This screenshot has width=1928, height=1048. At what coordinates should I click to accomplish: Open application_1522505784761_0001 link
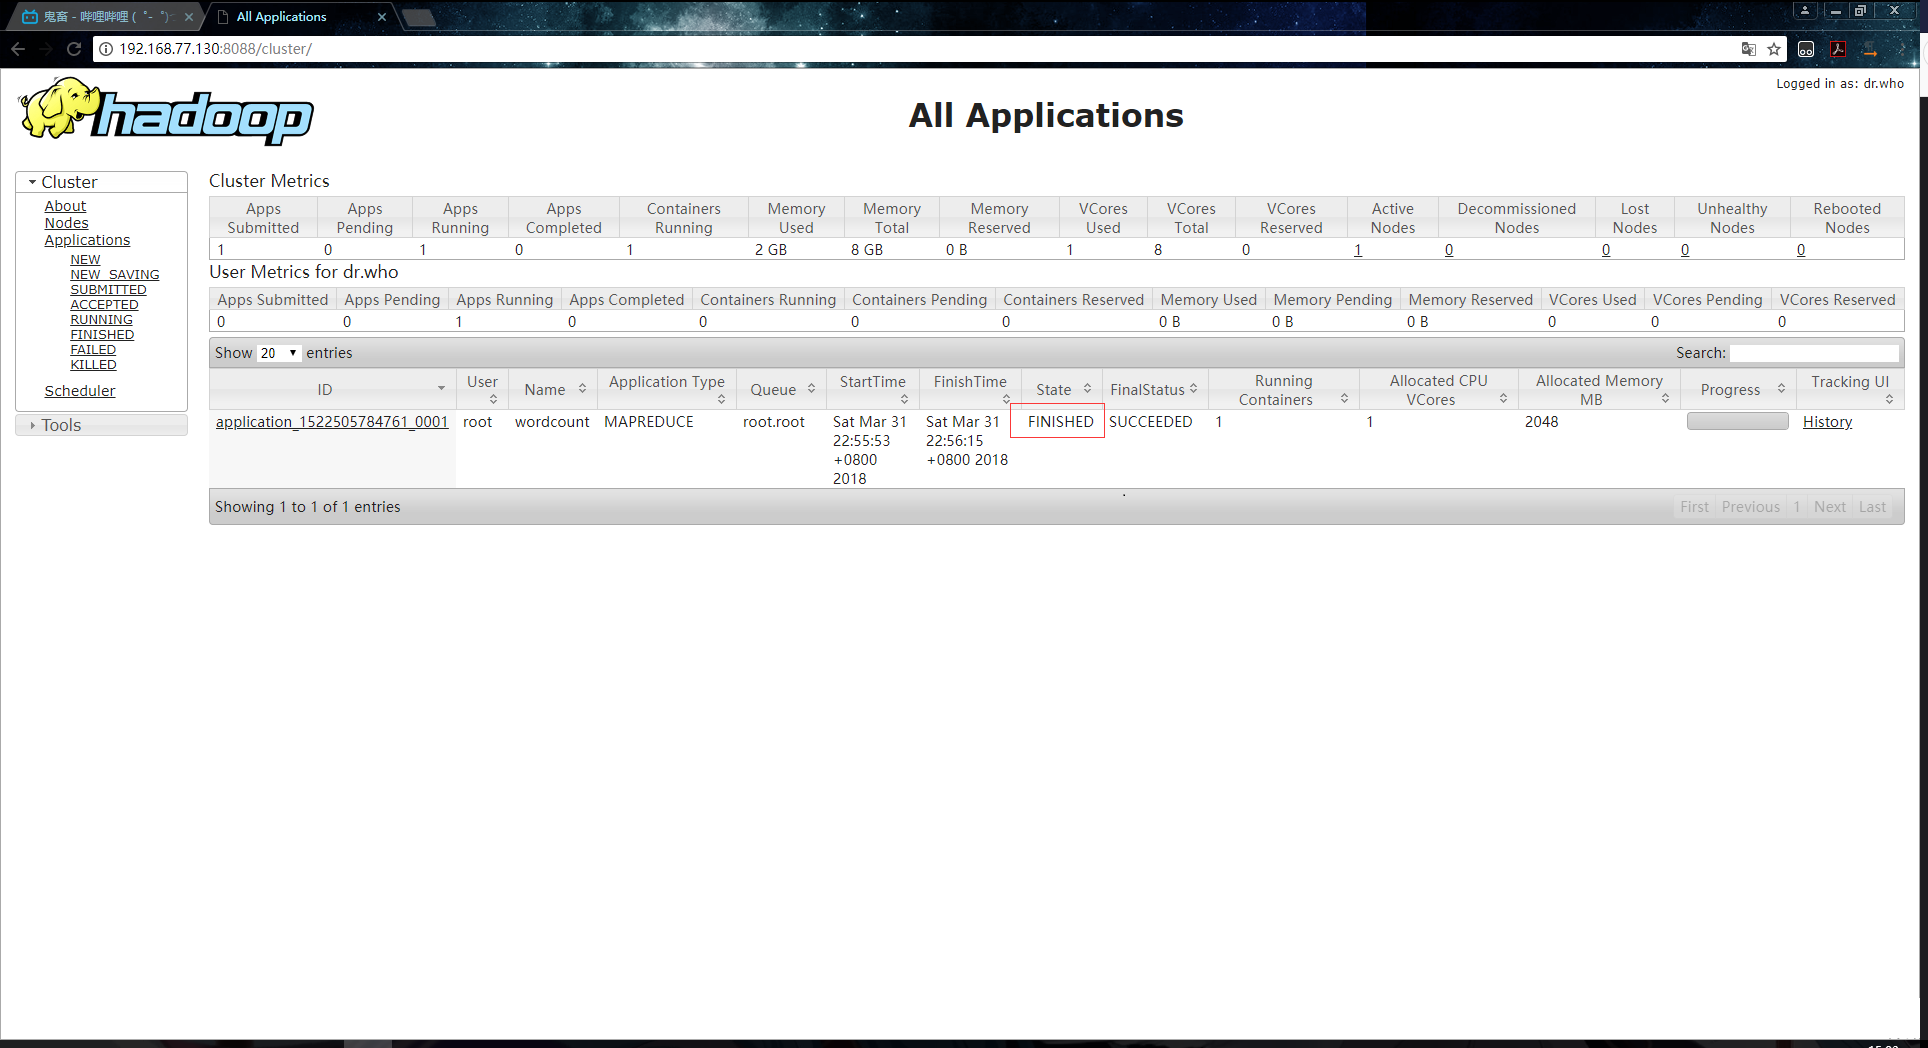[x=332, y=422]
